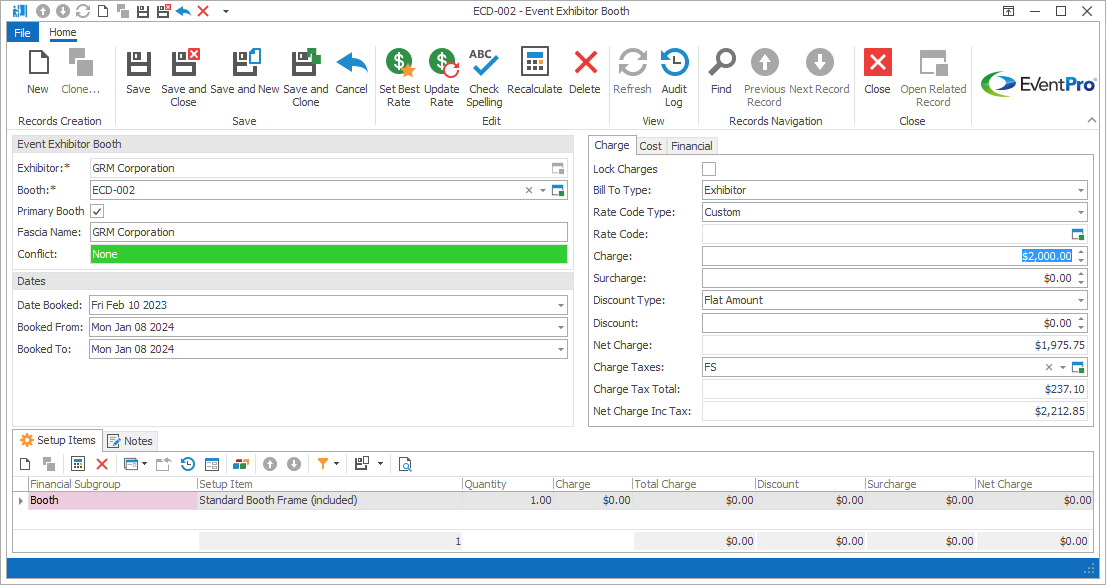Expand the Booth dropdown arrow
1106x585 pixels.
tap(542, 190)
